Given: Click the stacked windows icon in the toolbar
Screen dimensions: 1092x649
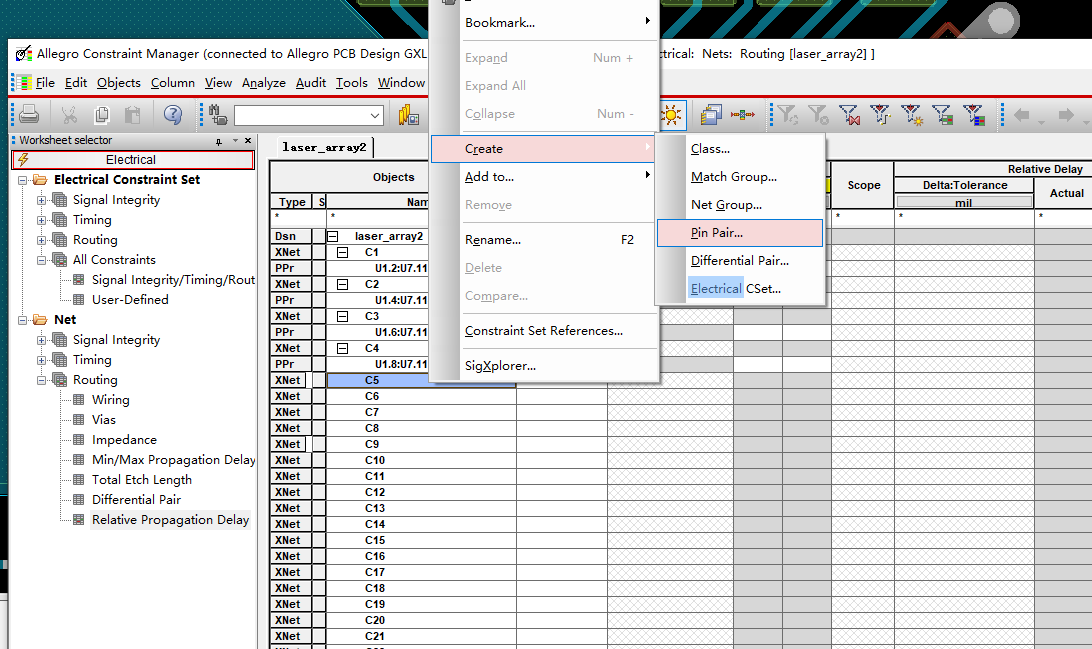Looking at the screenshot, I should coord(711,115).
